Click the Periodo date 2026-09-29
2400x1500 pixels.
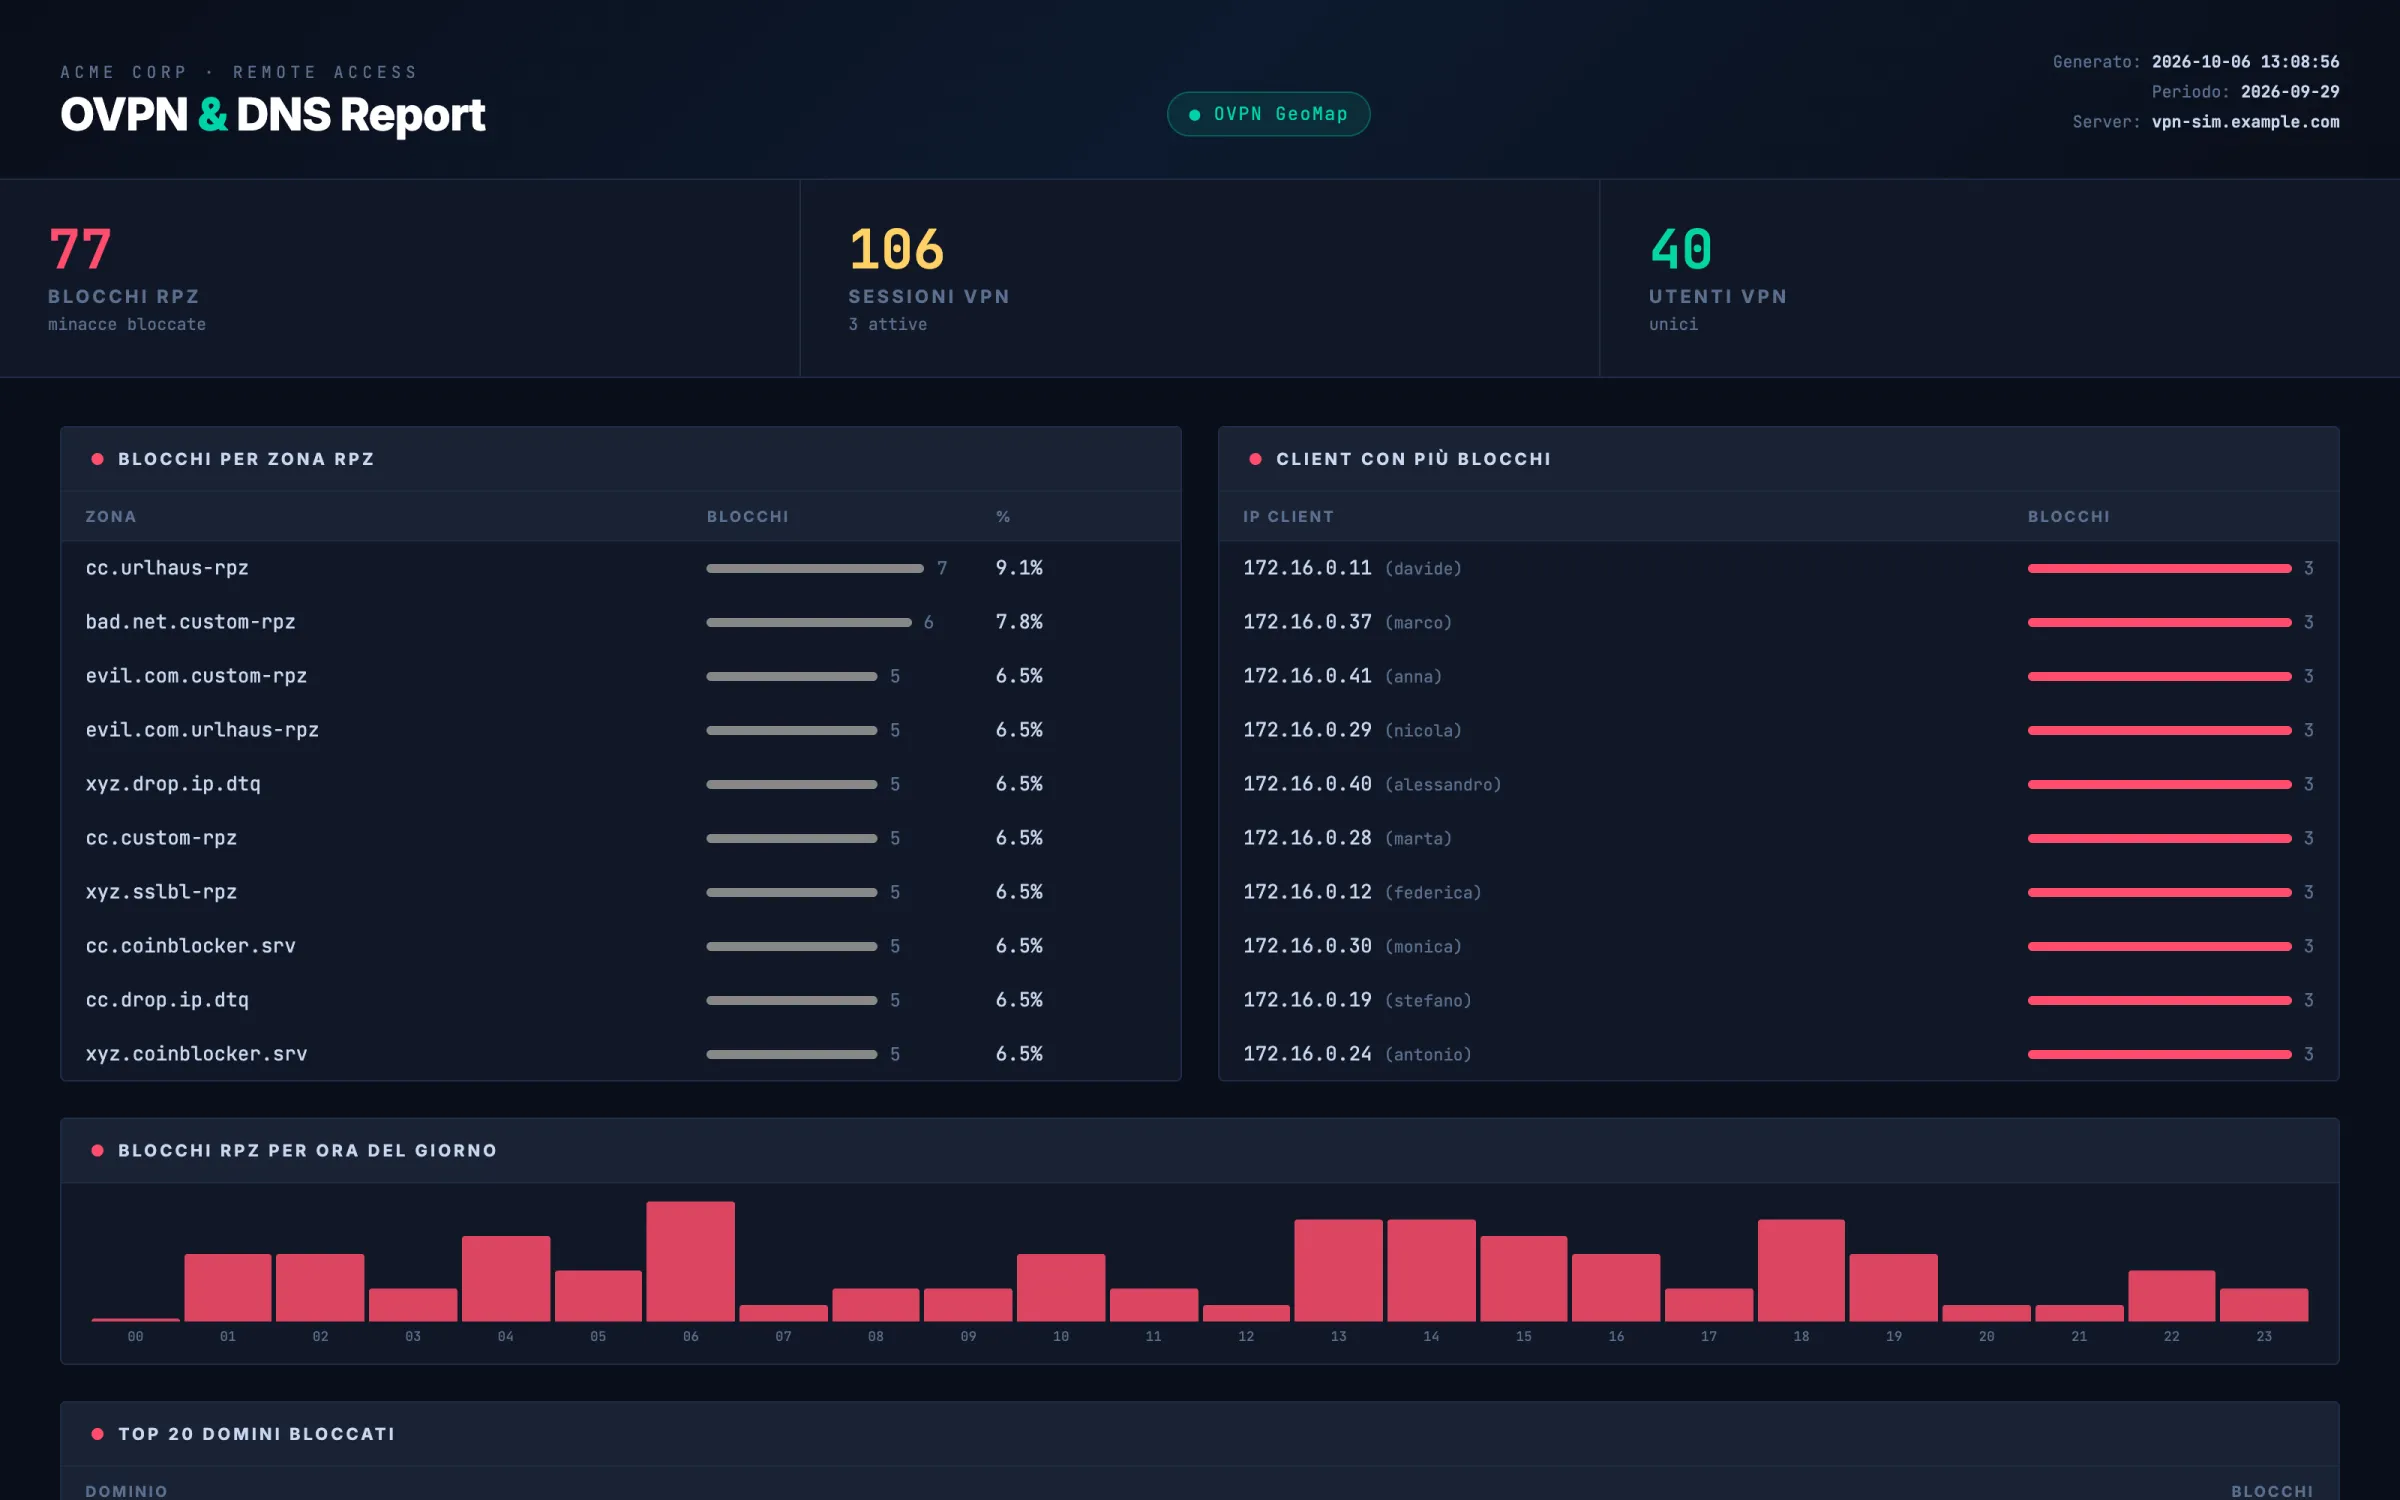(2290, 92)
